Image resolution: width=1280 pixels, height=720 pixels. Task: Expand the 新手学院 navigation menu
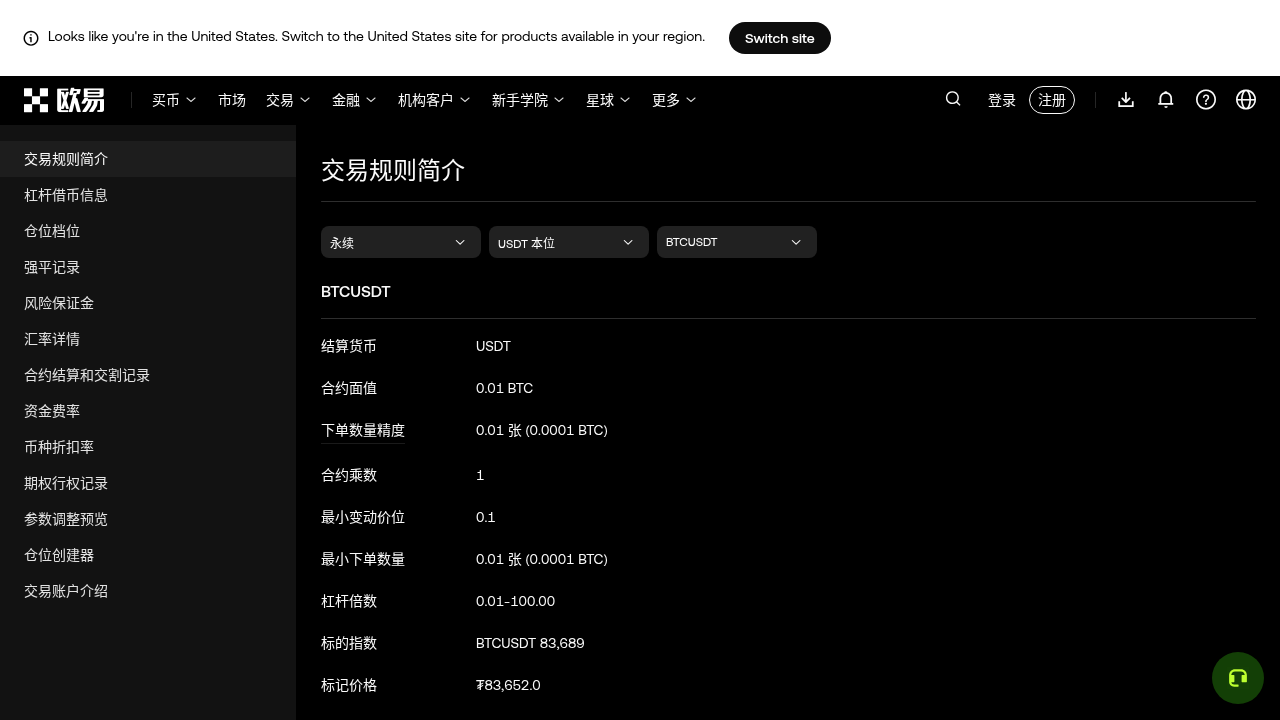(528, 100)
